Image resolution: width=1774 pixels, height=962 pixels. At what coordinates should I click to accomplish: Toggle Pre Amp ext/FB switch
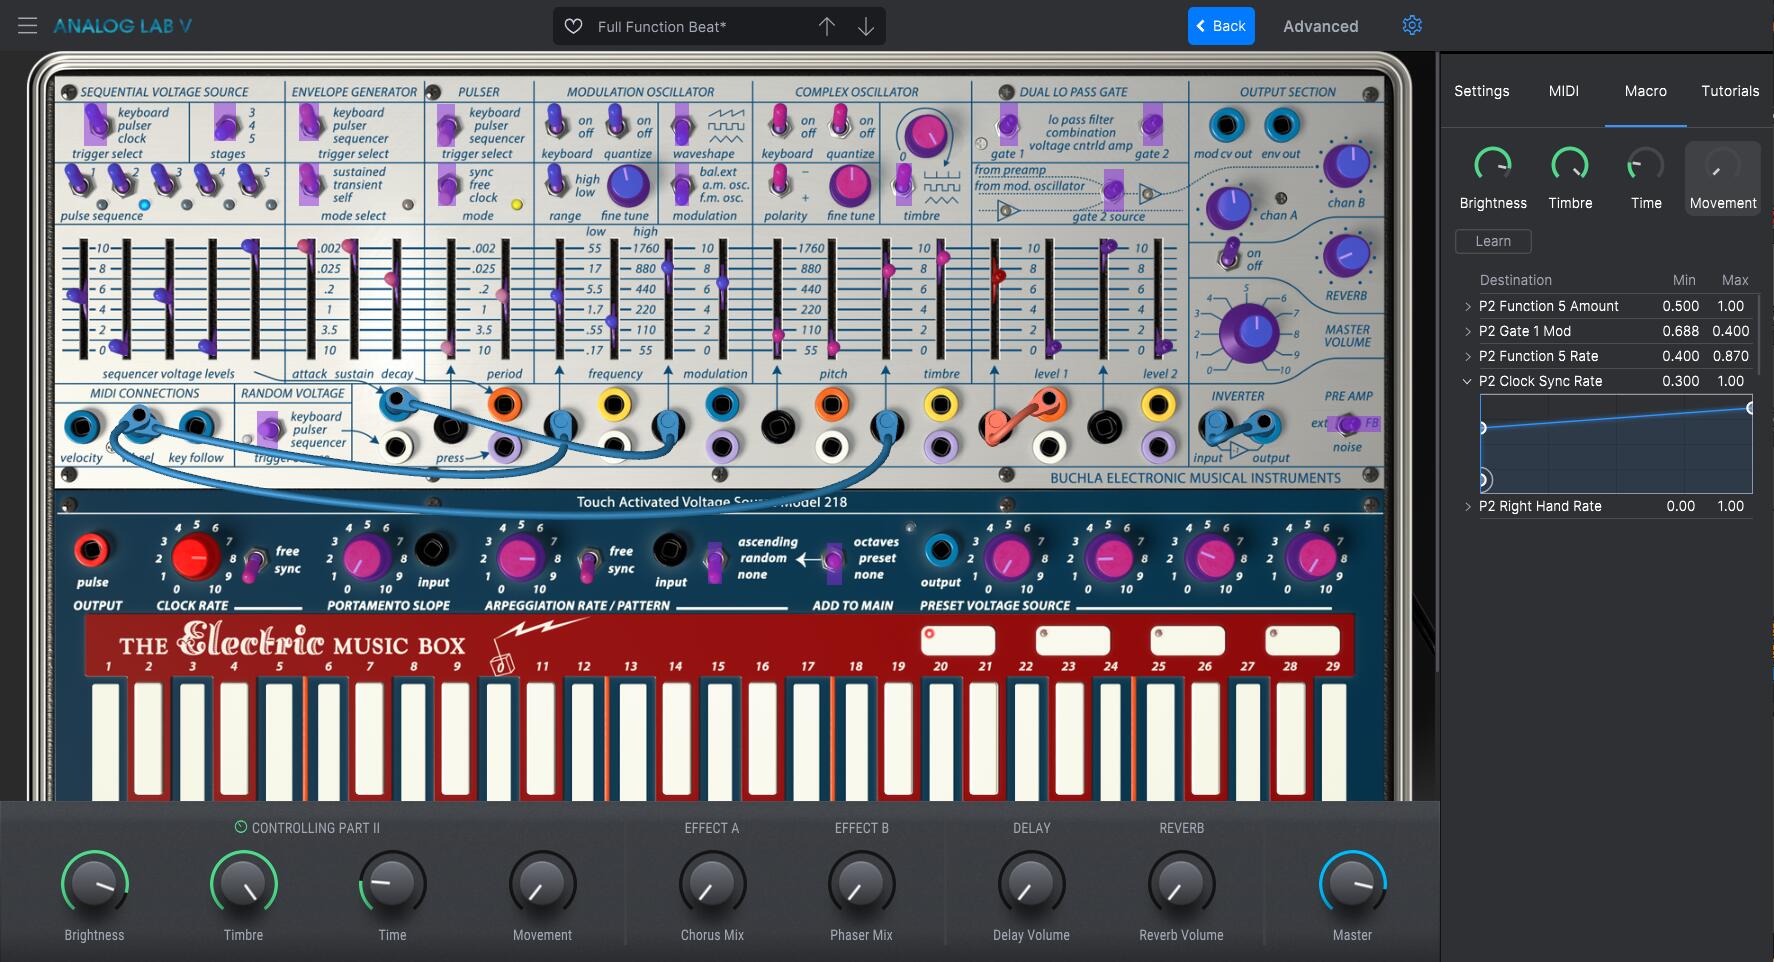point(1350,424)
